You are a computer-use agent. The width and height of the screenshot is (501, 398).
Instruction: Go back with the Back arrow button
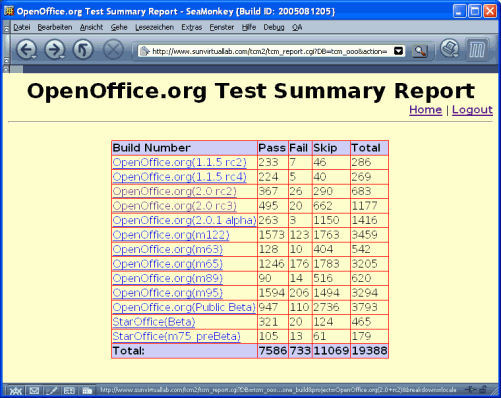point(26,50)
